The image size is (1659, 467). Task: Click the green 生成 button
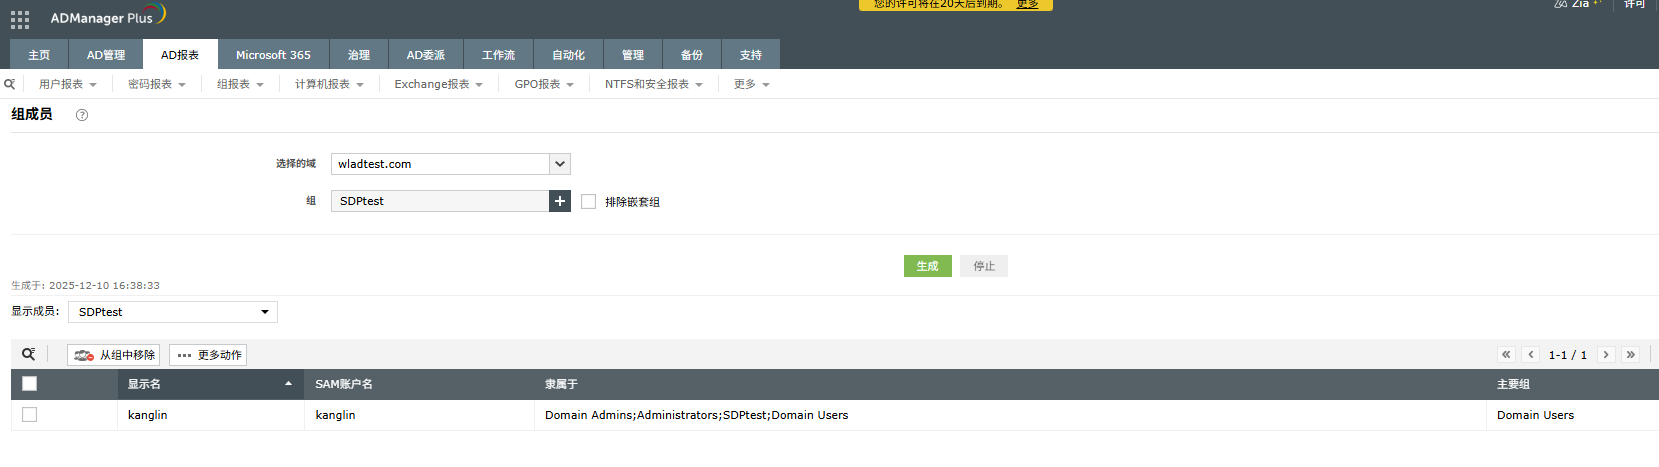click(x=927, y=266)
